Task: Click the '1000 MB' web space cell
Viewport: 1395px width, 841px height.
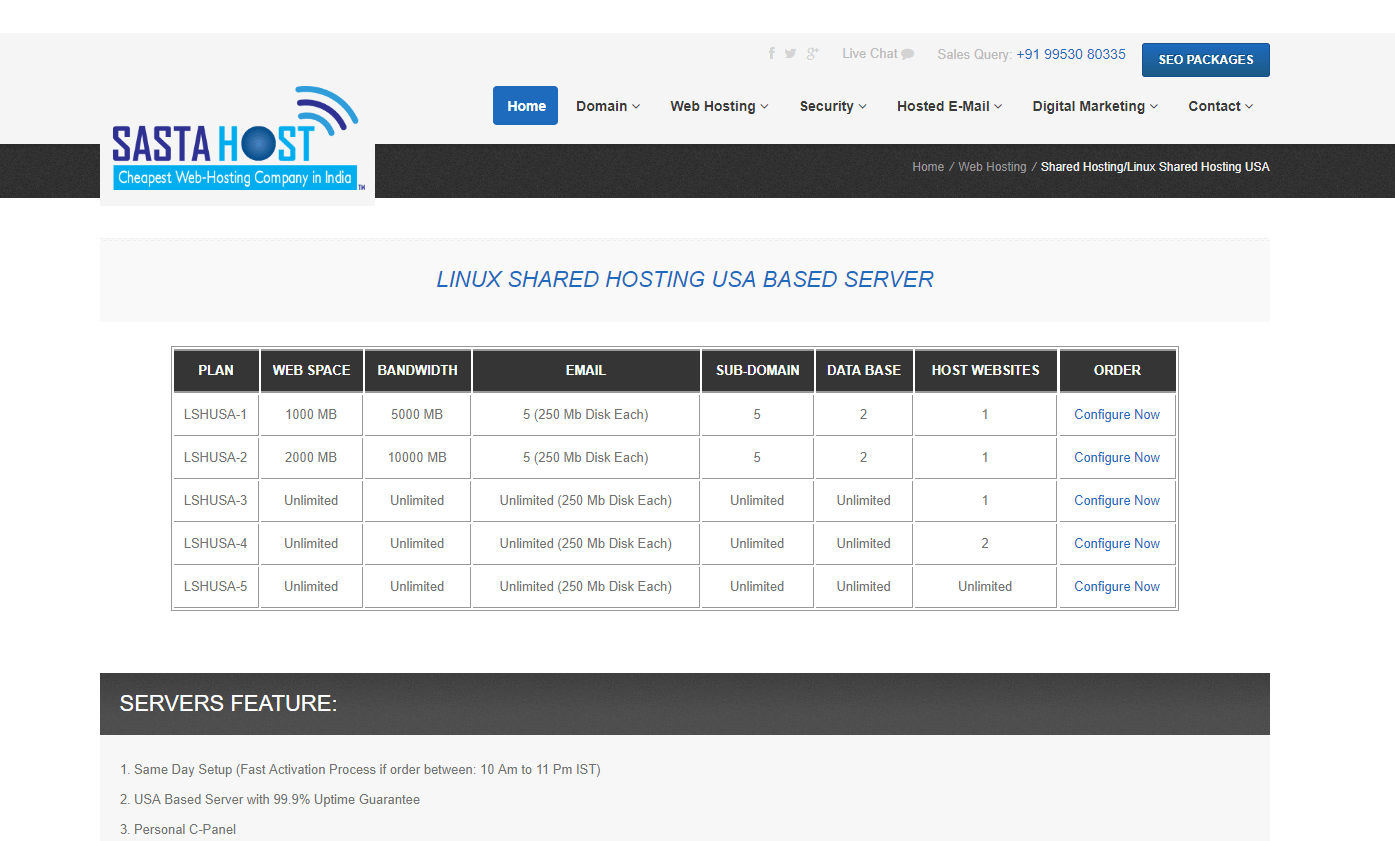Action: click(311, 414)
